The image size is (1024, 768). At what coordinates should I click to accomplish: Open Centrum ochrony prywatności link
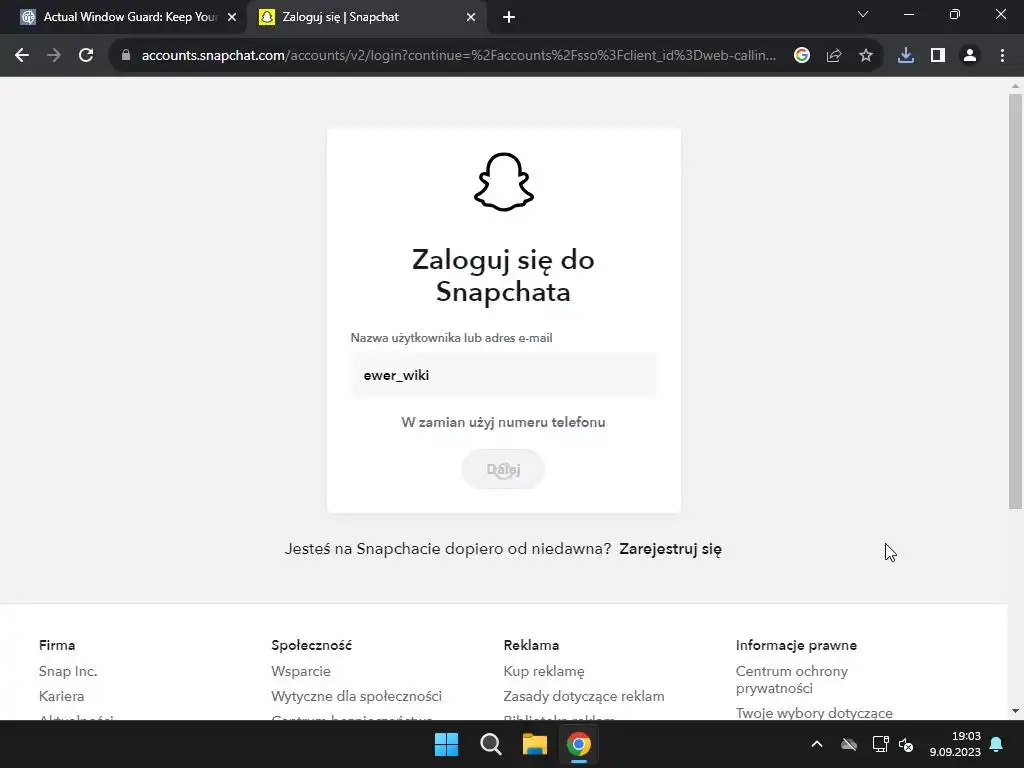(792, 680)
